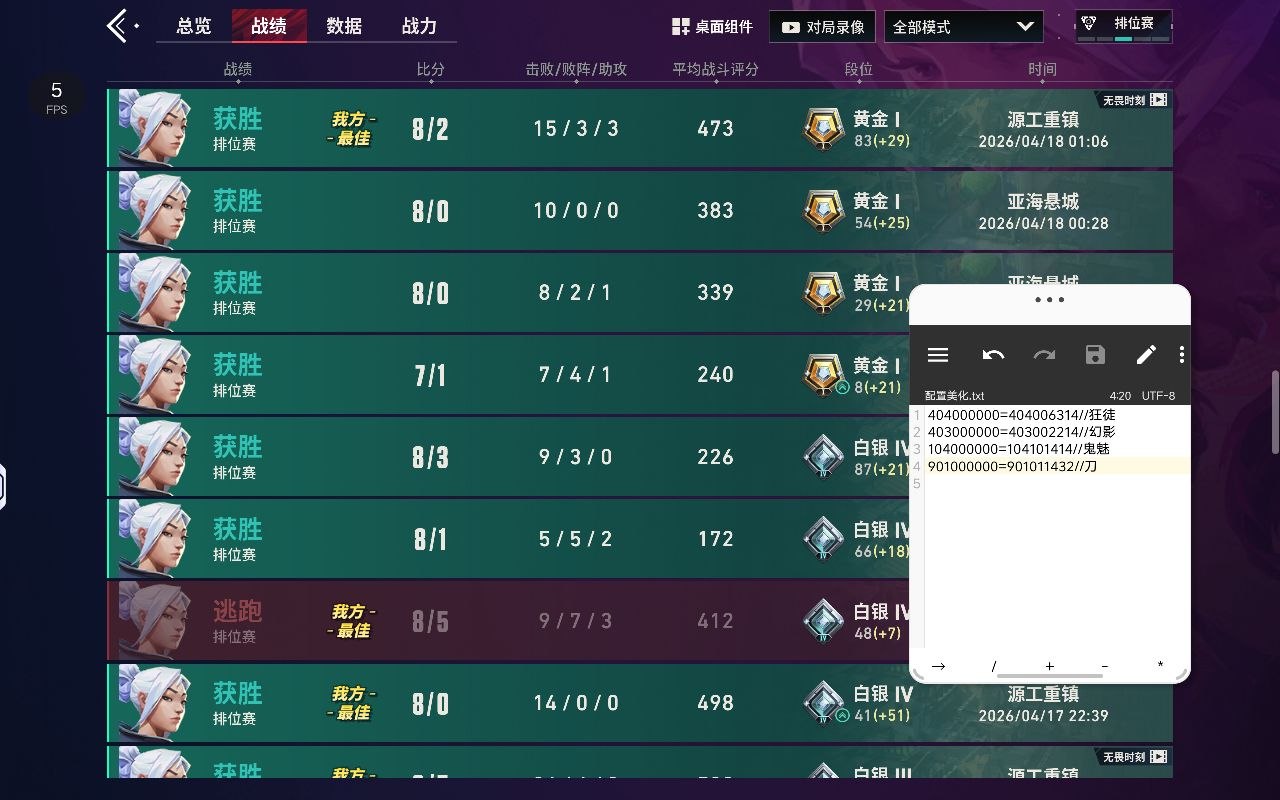Toggle edit mode with the pencil icon
Screen dimensions: 1280x800
[x=1146, y=355]
